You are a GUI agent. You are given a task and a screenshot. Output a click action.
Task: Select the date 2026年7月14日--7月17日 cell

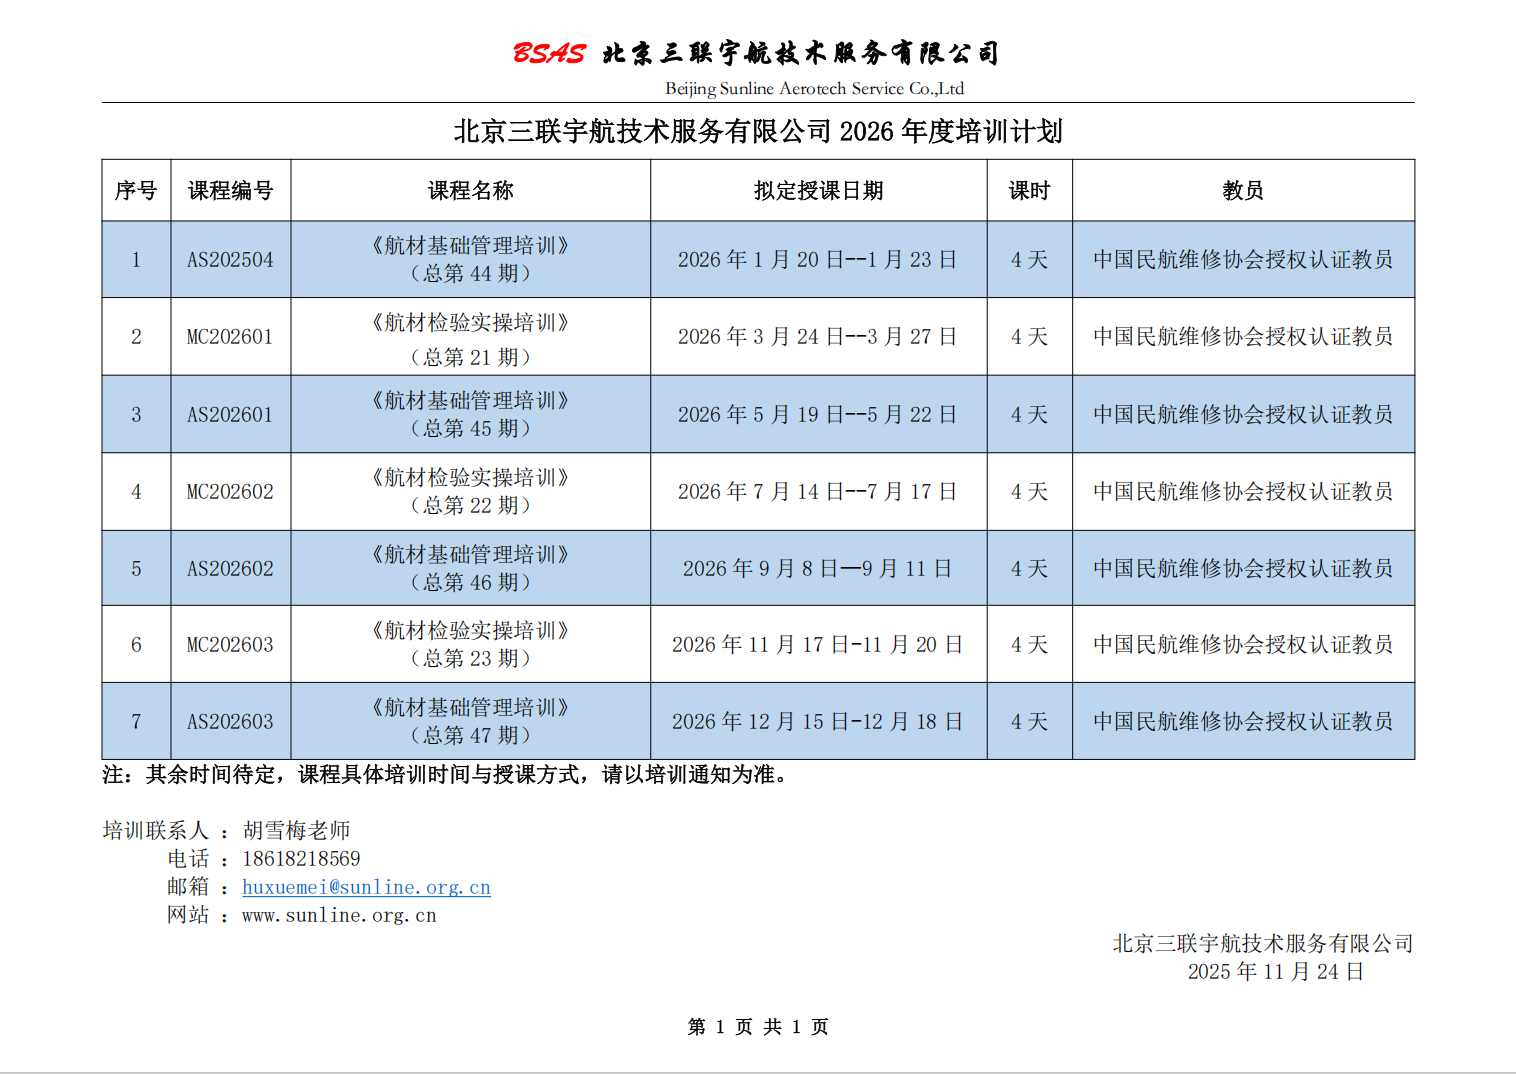pyautogui.click(x=818, y=491)
